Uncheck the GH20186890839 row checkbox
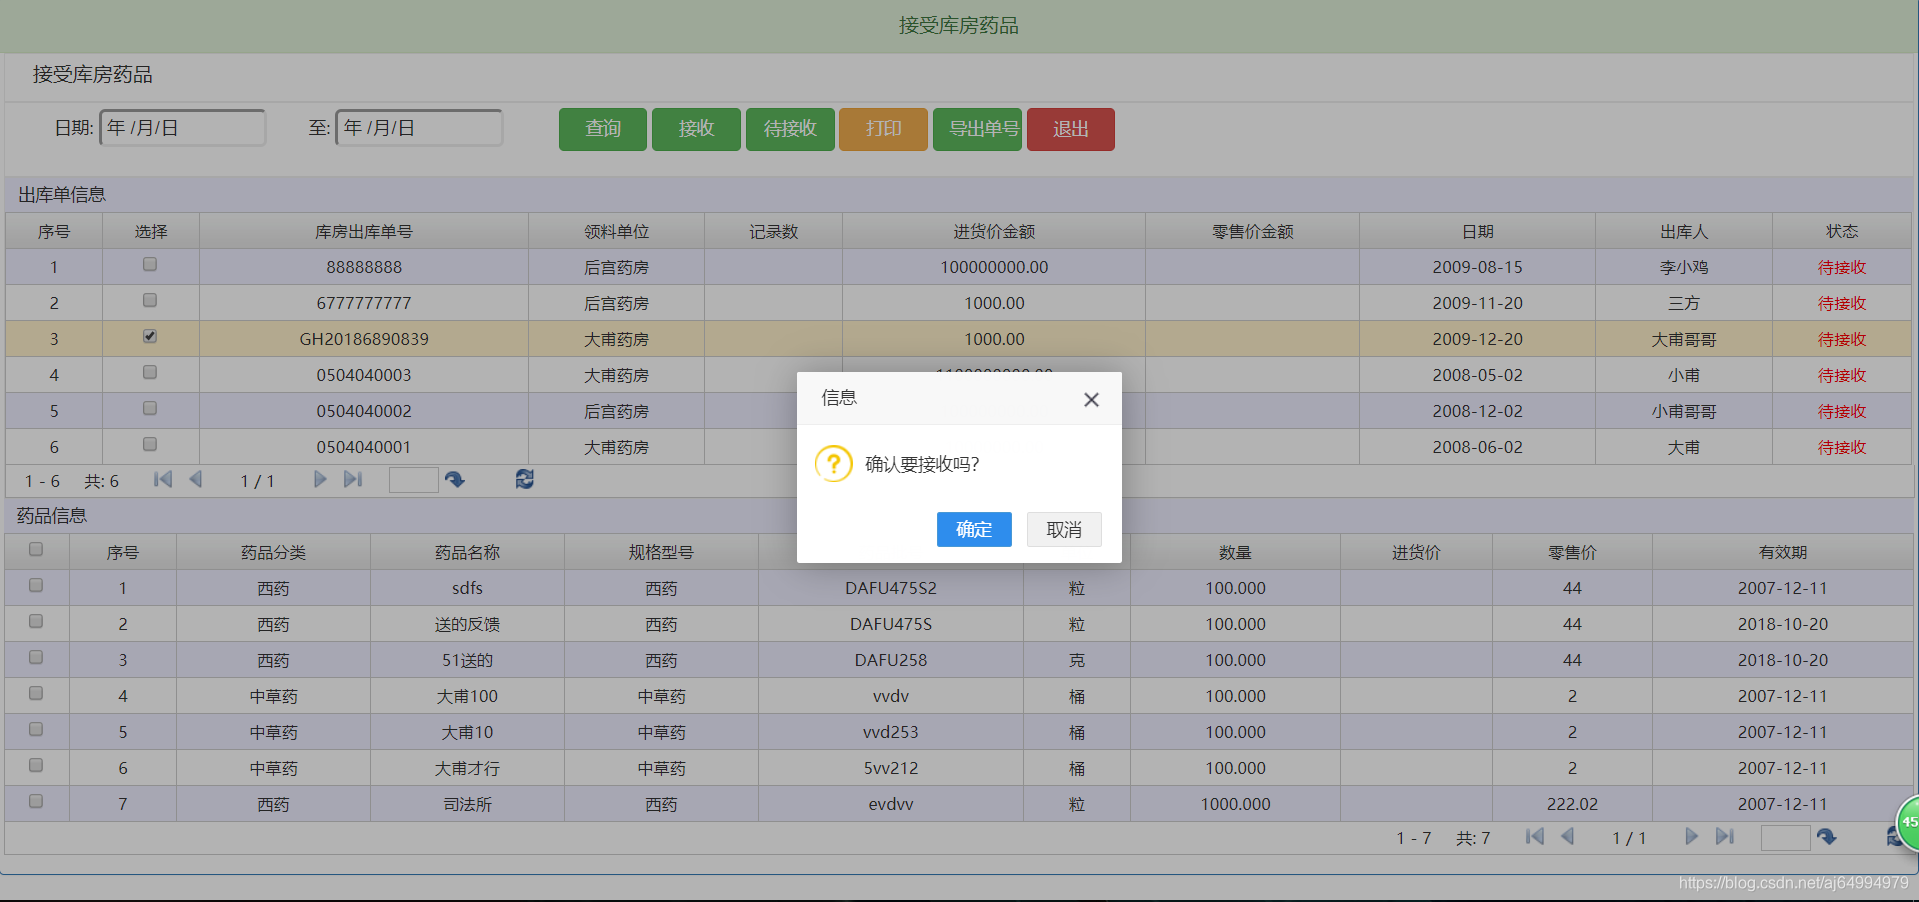This screenshot has height=902, width=1919. coord(150,337)
